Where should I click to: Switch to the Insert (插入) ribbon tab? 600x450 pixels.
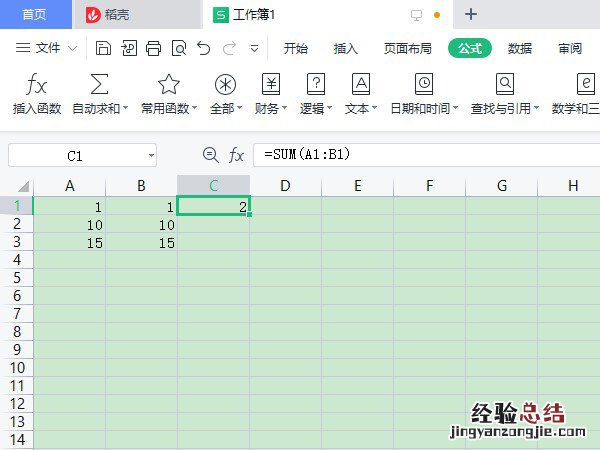(x=345, y=48)
